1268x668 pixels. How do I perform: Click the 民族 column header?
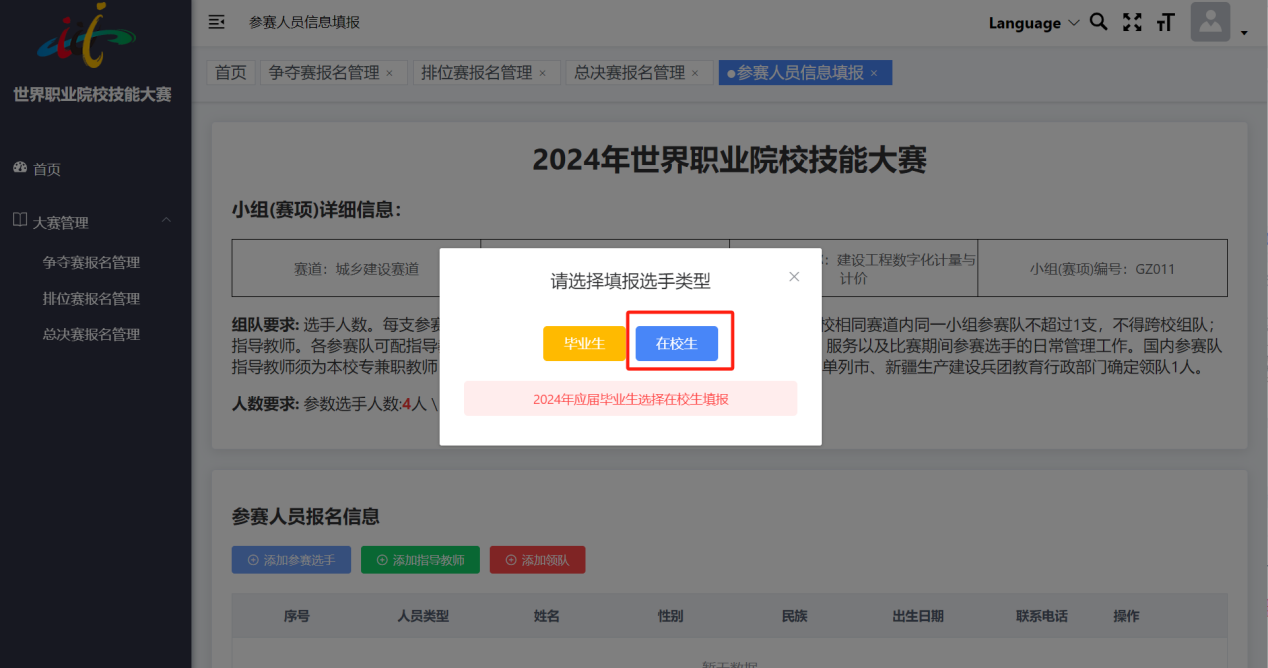(x=794, y=616)
